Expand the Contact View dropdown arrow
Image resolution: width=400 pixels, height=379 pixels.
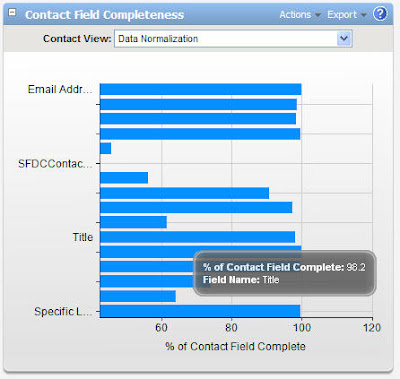point(344,39)
